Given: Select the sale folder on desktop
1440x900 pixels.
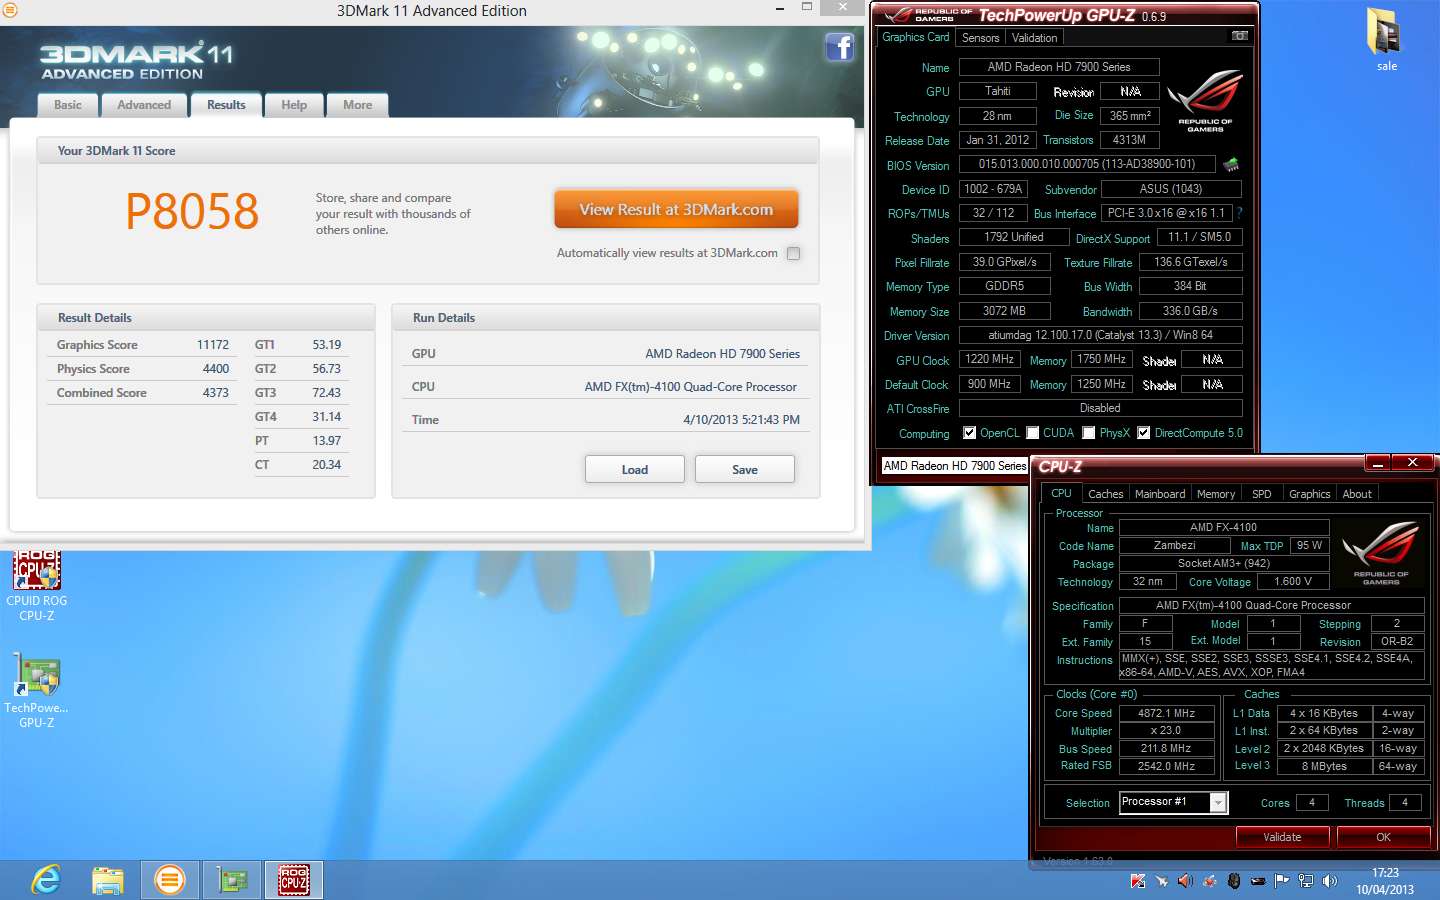Looking at the screenshot, I should tap(1386, 40).
